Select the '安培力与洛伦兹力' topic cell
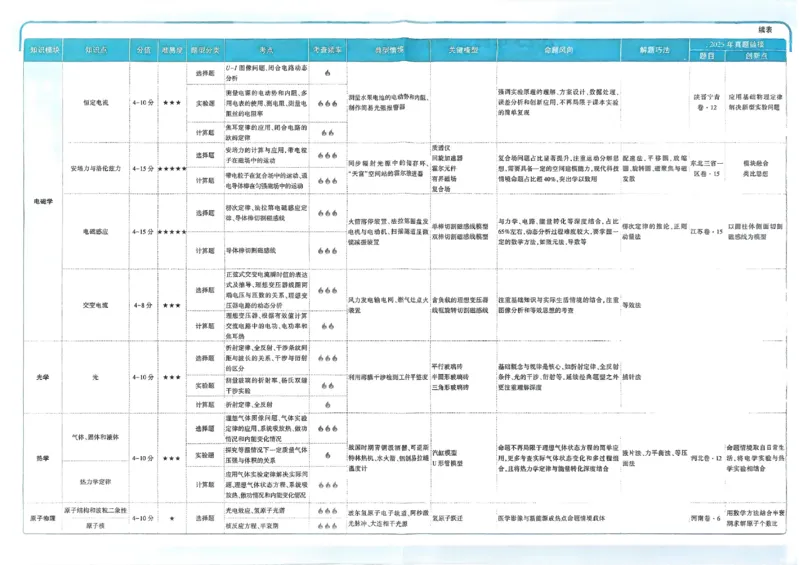Image resolution: width=800 pixels, height=565 pixels. [x=96, y=168]
